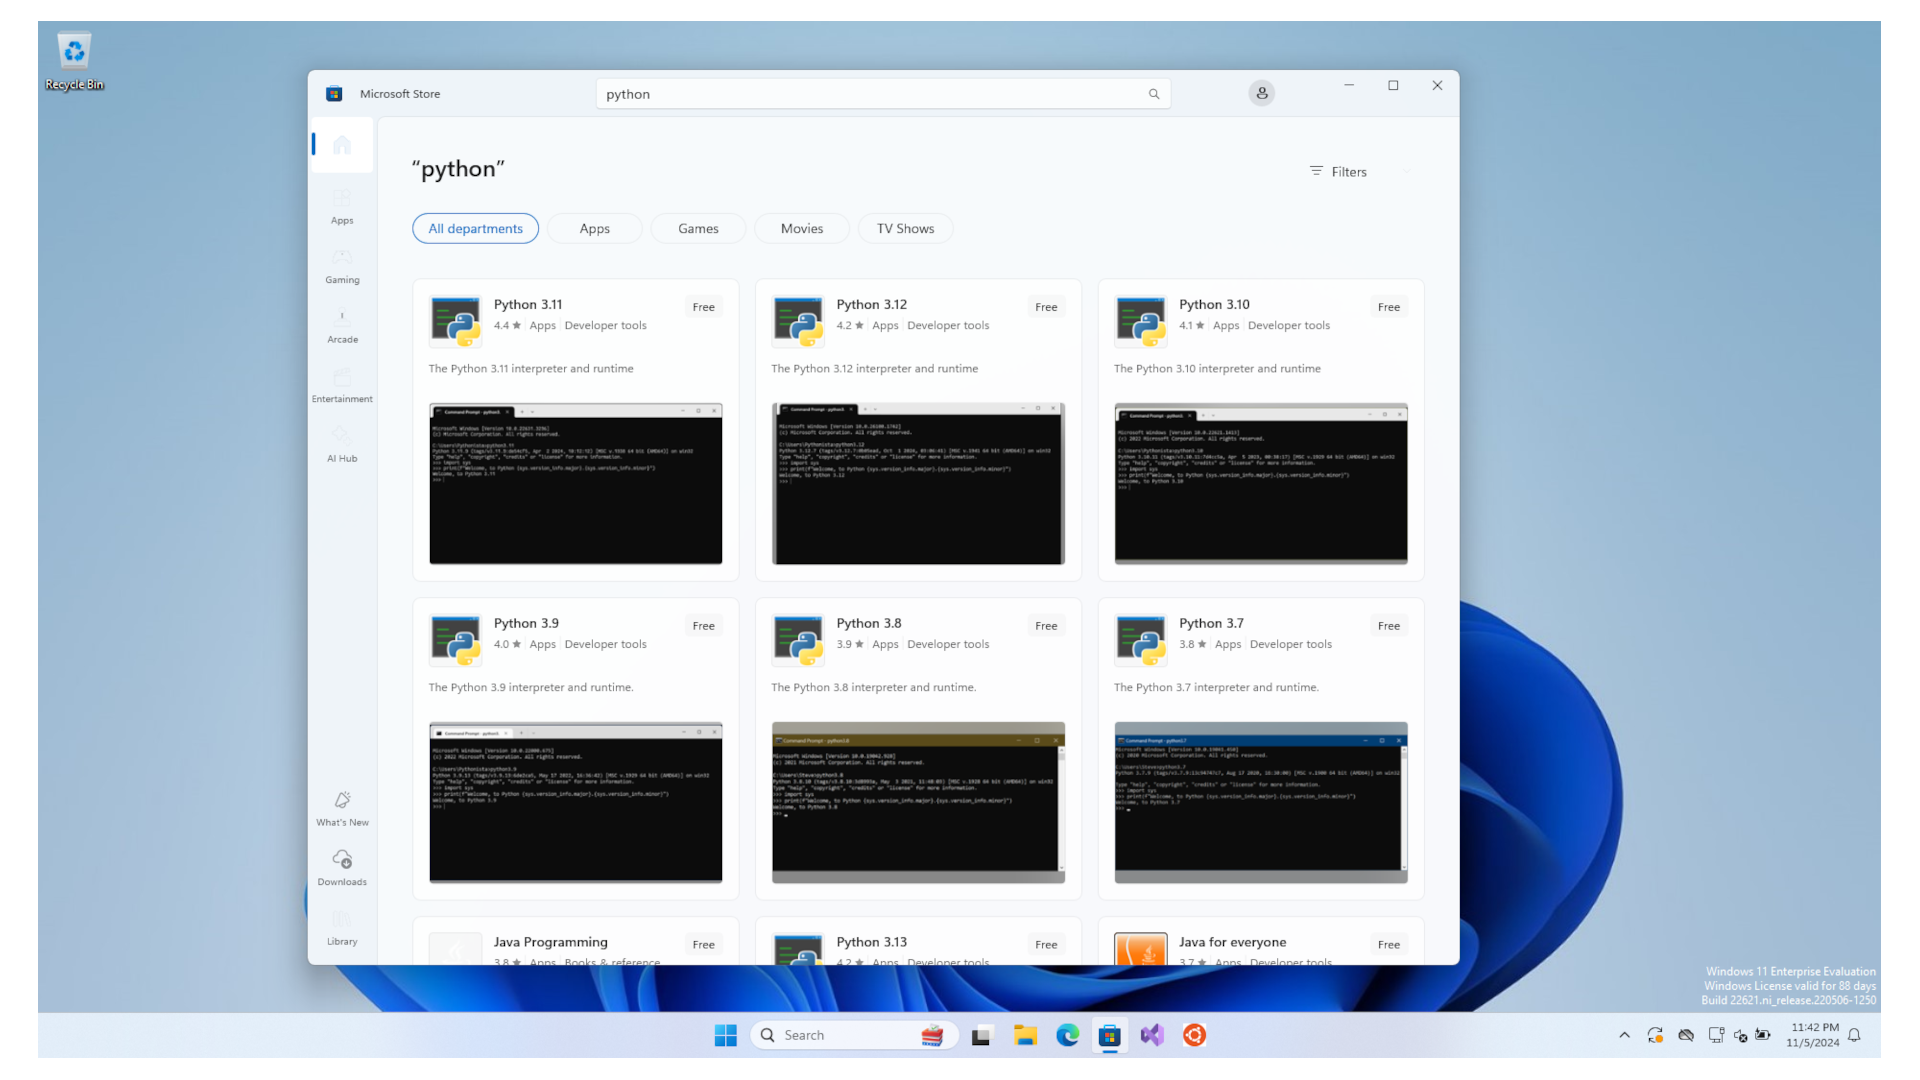Viewport: 1920px width, 1080px height.
Task: Click the search magnifier icon
Action: tap(1154, 94)
